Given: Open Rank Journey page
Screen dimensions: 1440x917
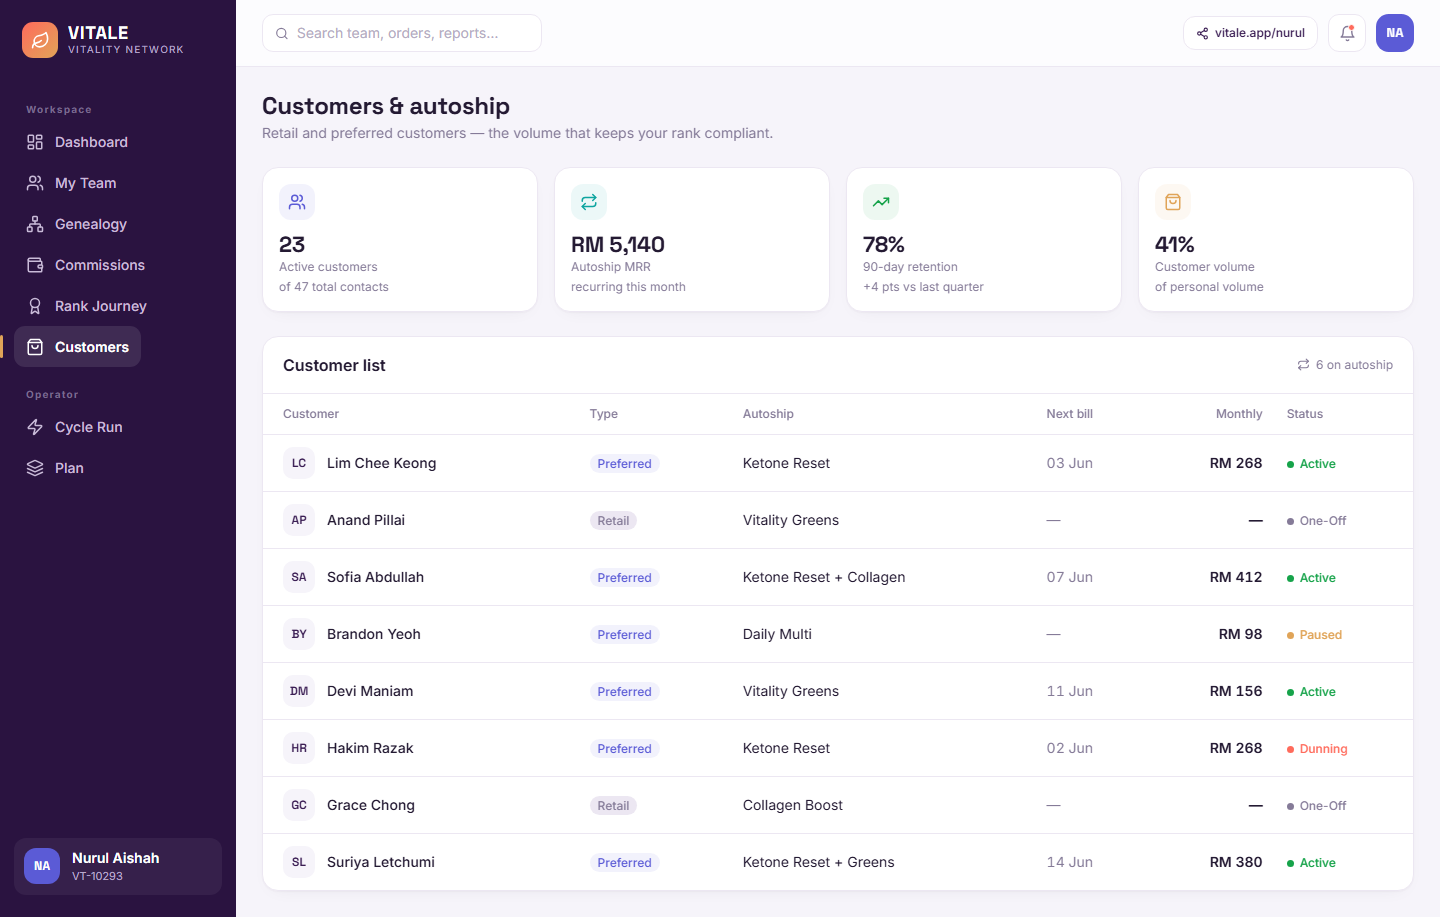Looking at the screenshot, I should coord(87,306).
